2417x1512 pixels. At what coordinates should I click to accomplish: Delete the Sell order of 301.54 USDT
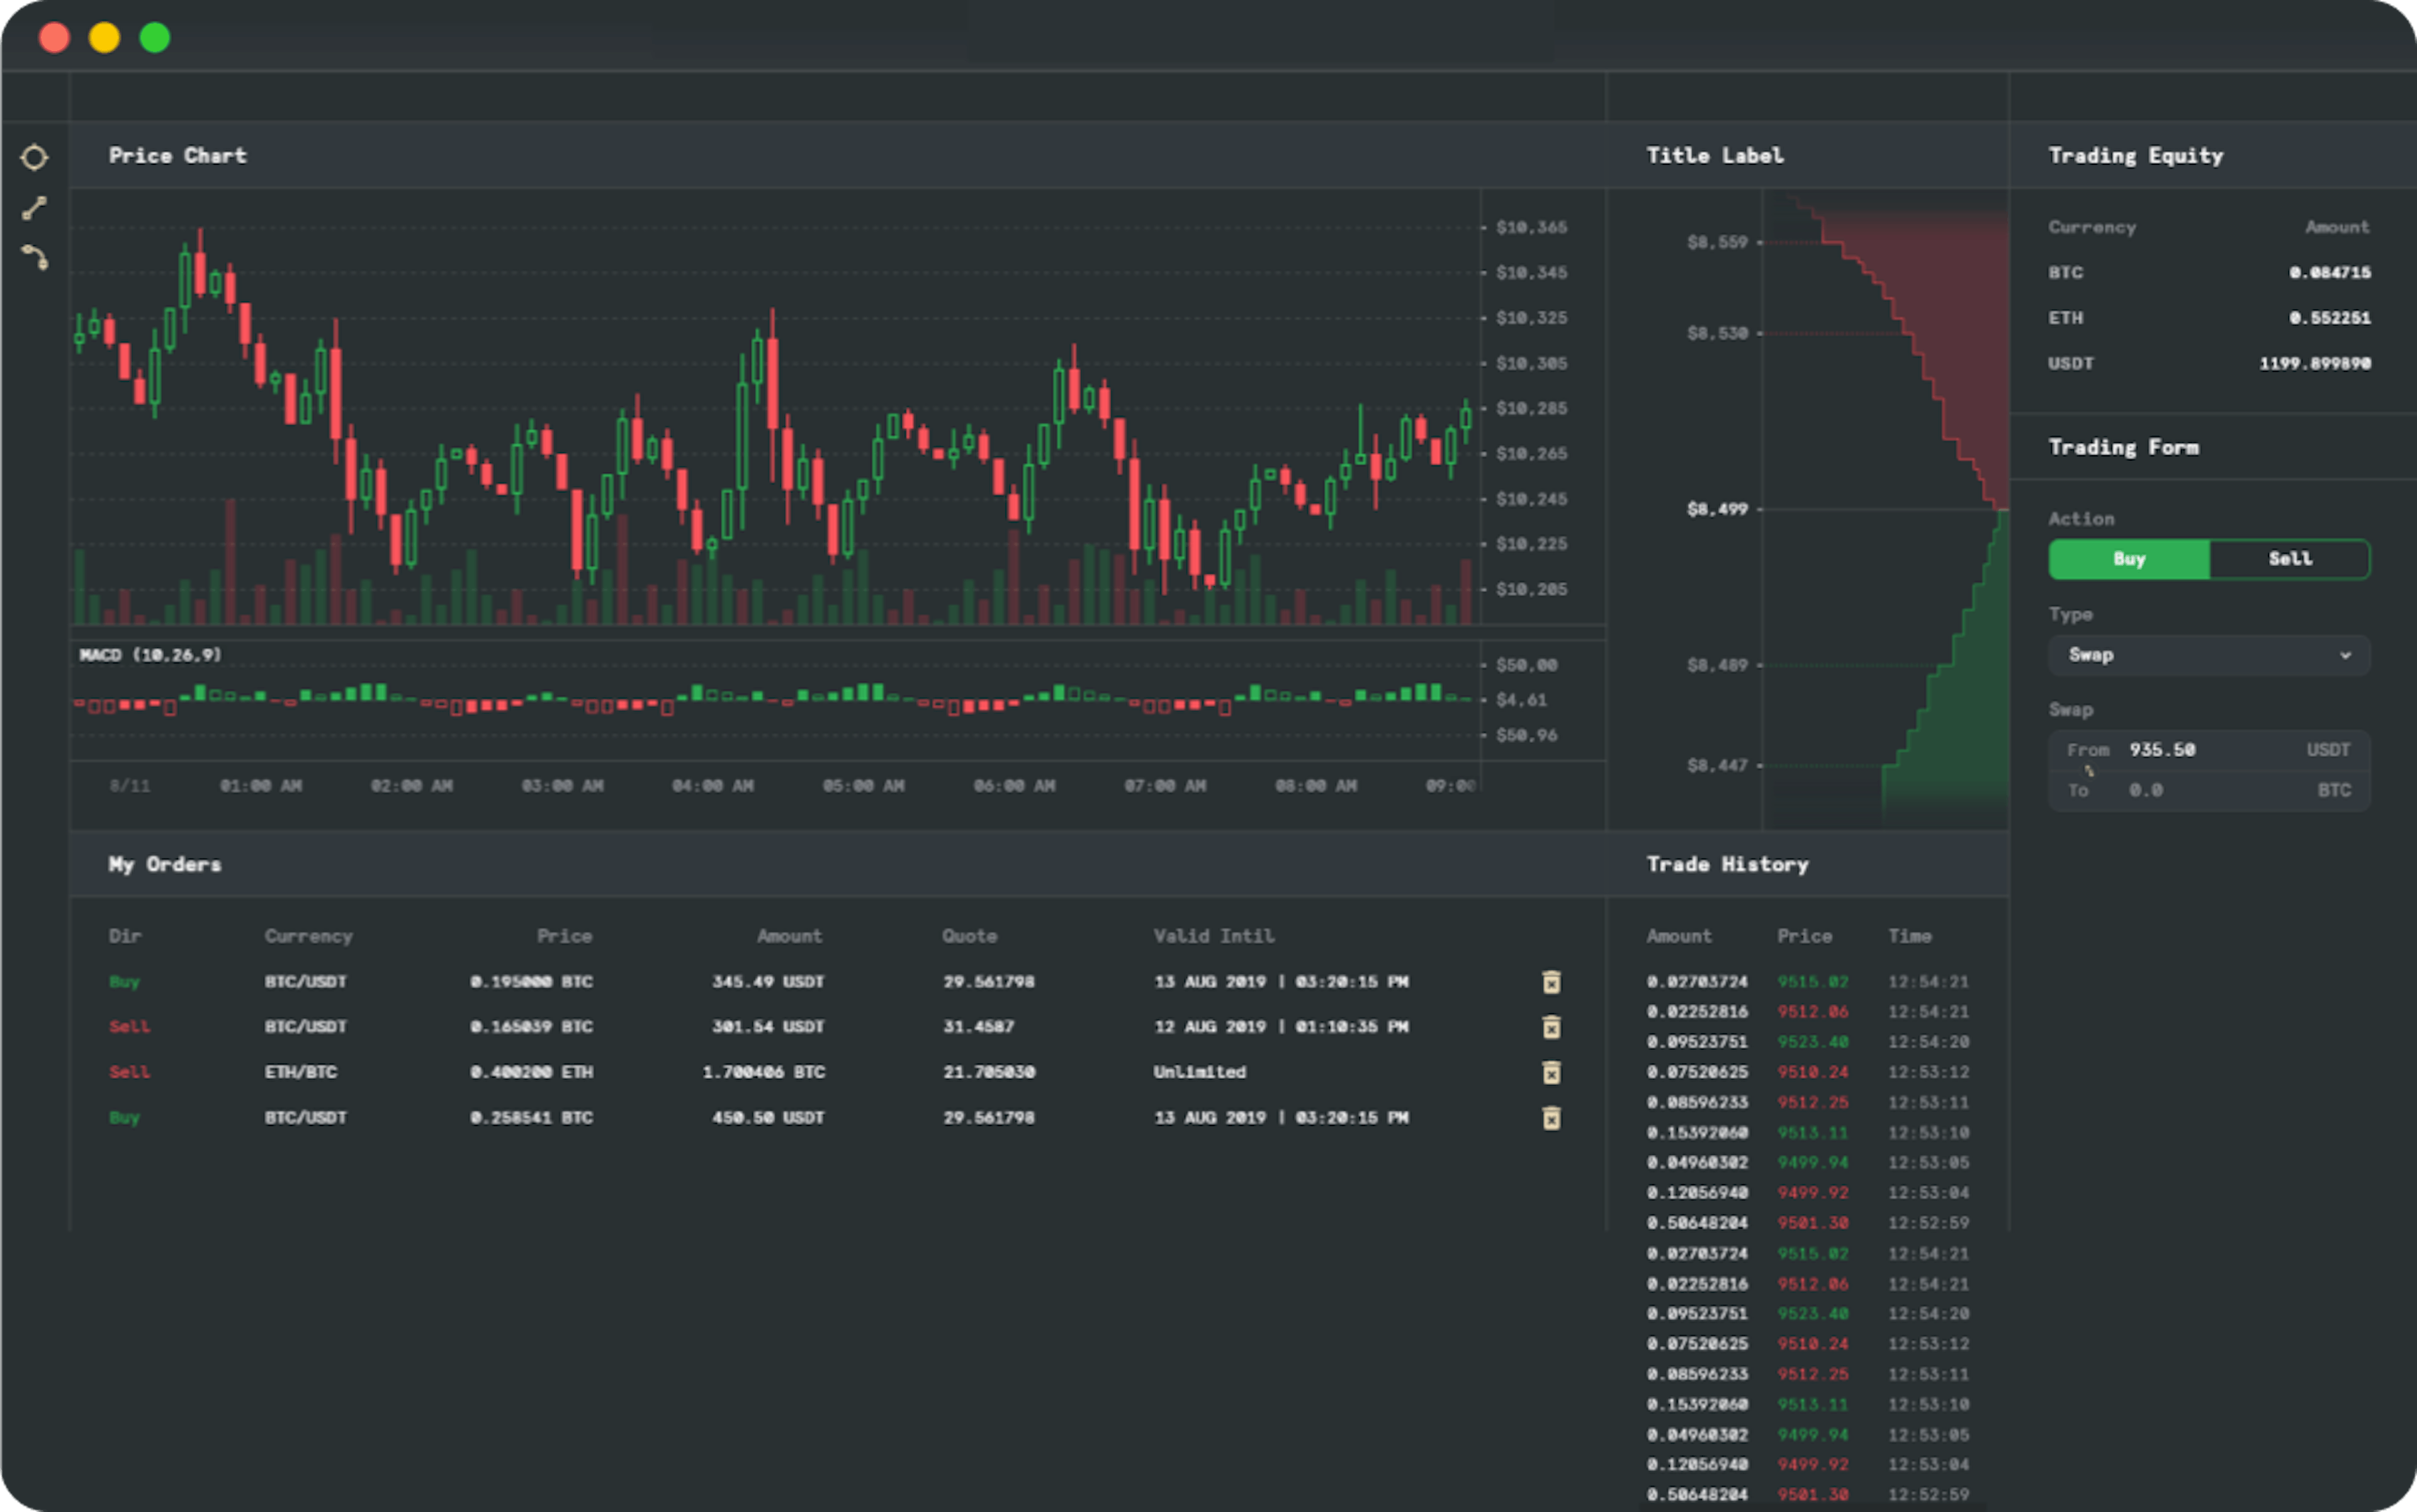point(1551,1027)
